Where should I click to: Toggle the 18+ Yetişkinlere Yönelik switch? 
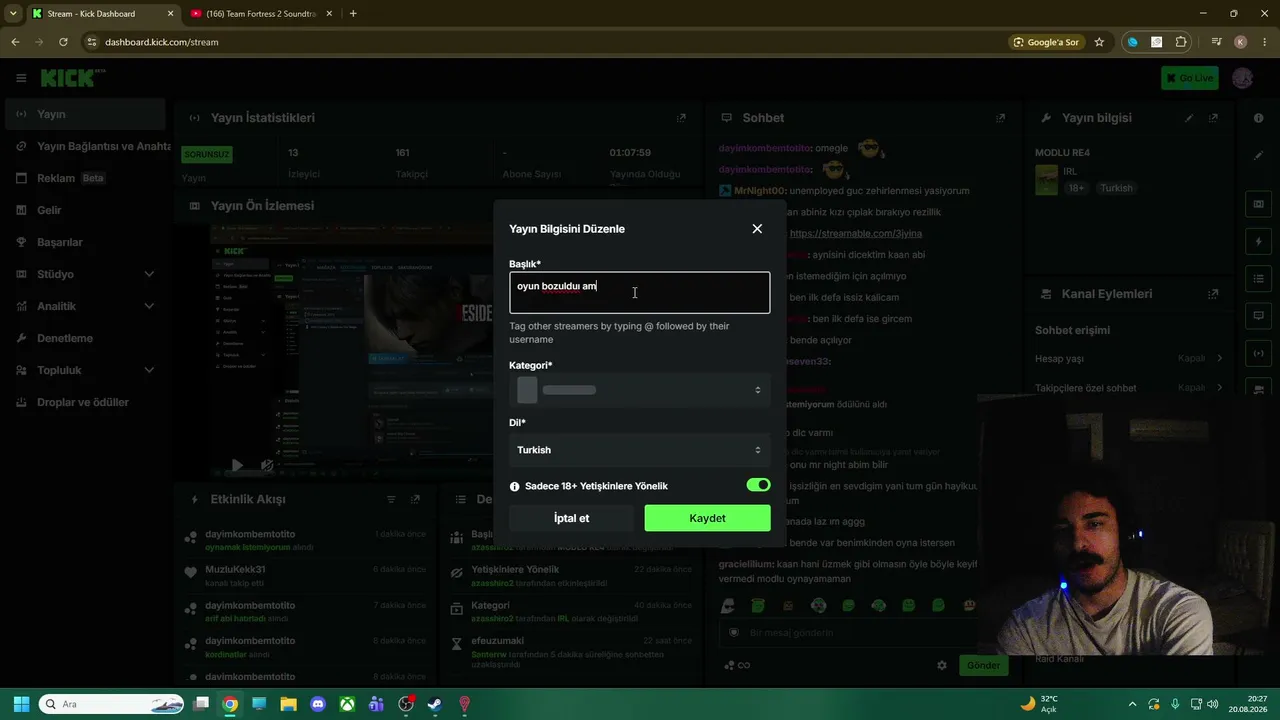click(758, 485)
